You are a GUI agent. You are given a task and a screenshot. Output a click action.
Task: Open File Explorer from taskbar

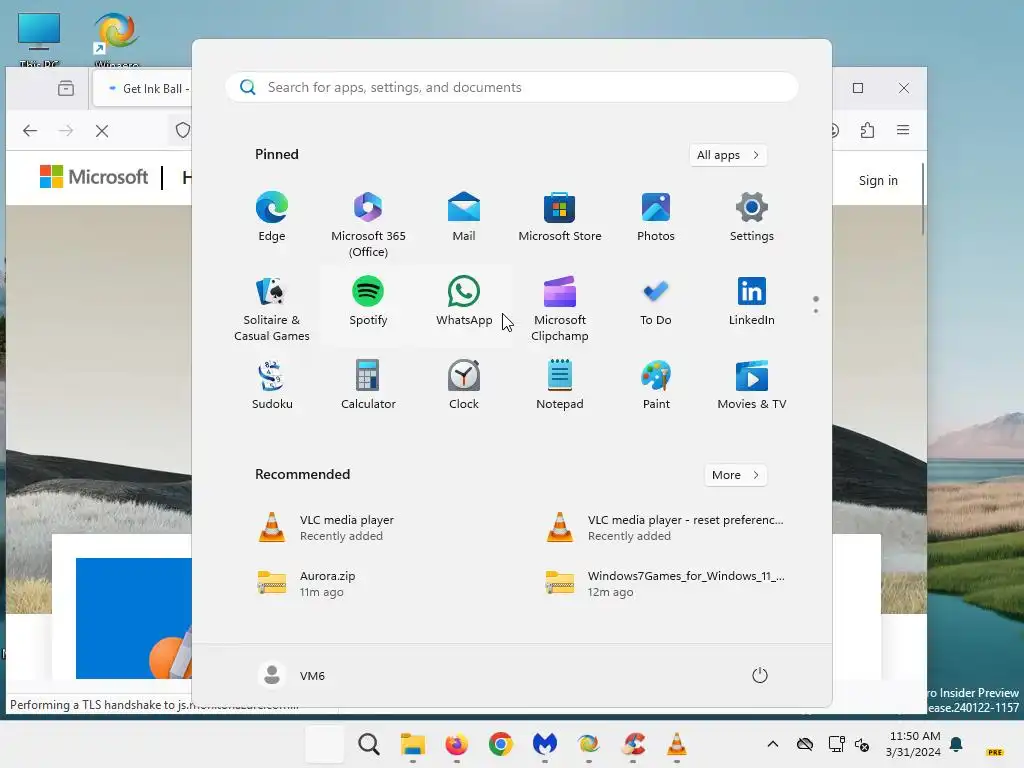click(413, 744)
